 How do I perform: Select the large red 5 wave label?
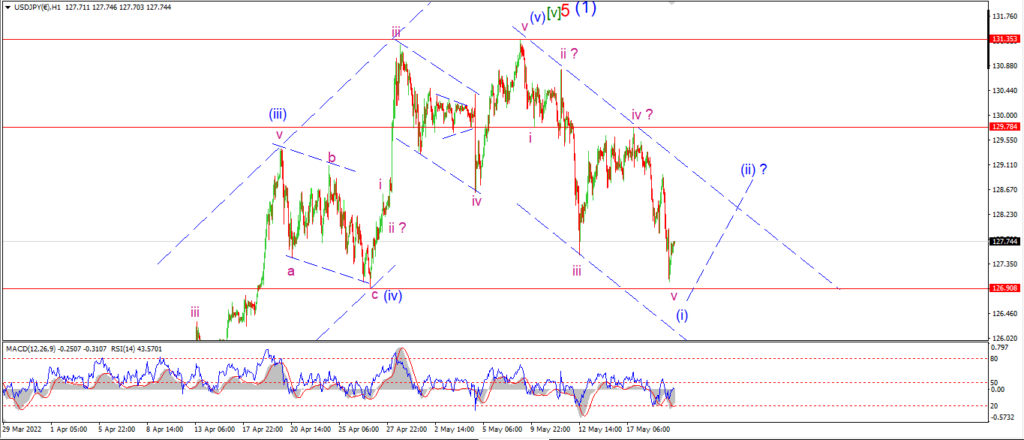pyautogui.click(x=566, y=10)
